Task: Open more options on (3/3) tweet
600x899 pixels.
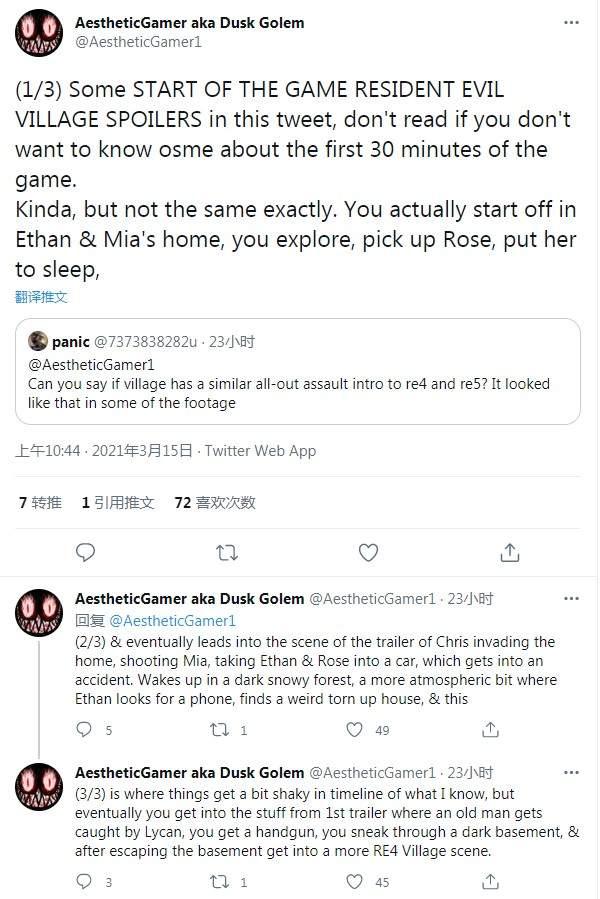Action: pos(571,772)
